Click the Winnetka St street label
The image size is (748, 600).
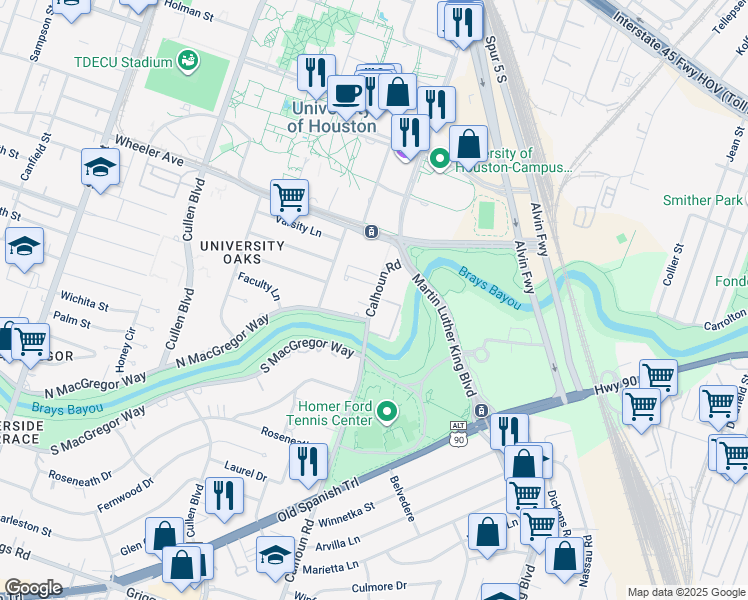[346, 515]
